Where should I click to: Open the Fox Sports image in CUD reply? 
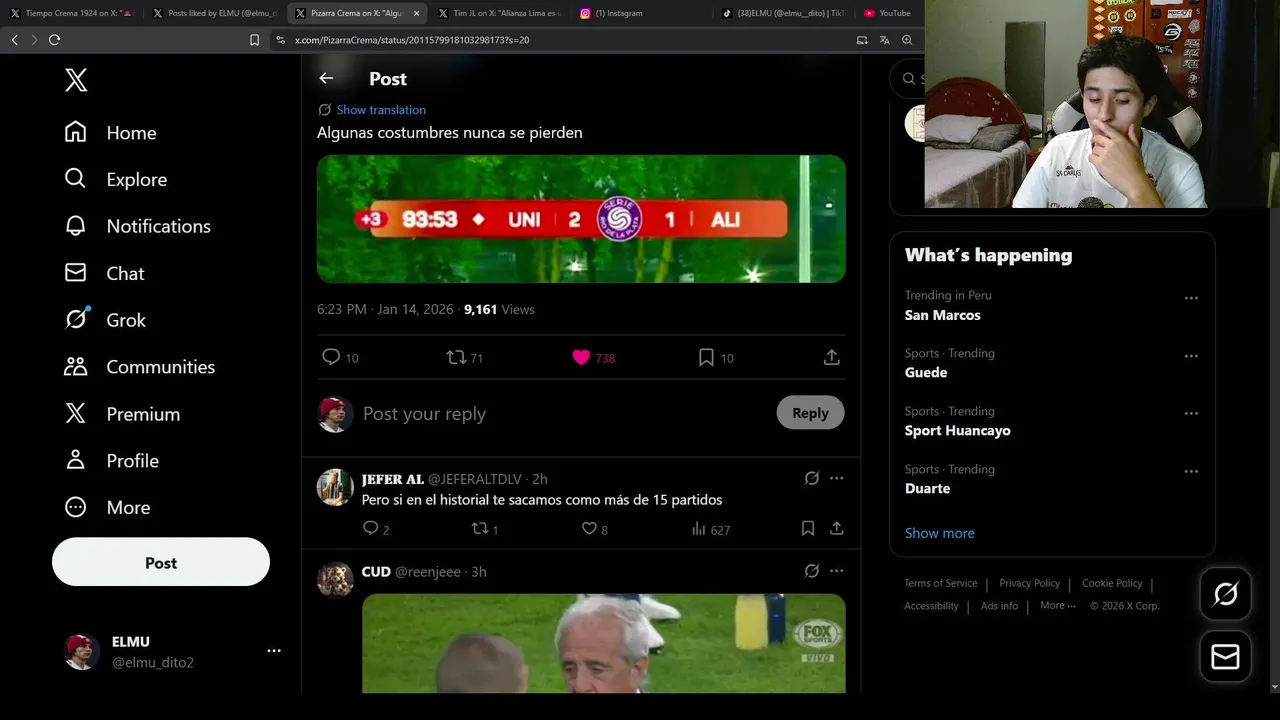(x=604, y=643)
